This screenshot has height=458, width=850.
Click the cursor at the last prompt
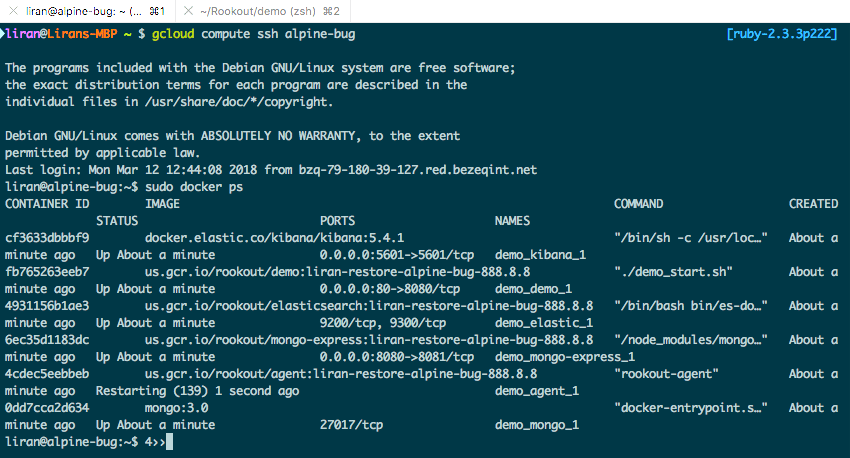(169, 442)
